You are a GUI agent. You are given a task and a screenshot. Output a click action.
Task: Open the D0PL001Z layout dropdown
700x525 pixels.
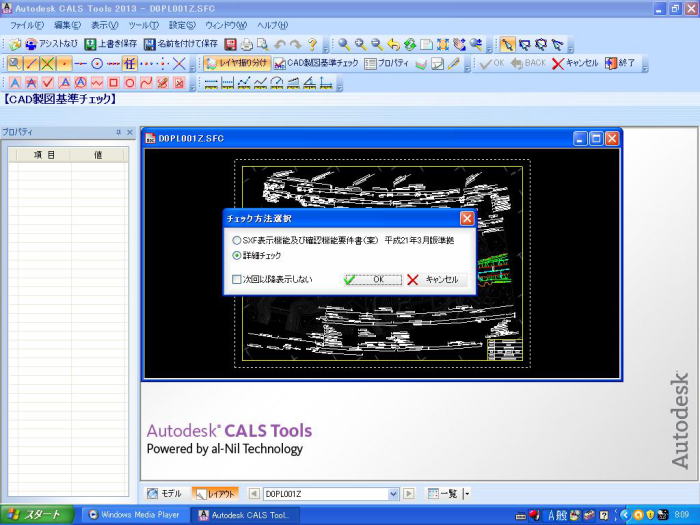pos(393,494)
